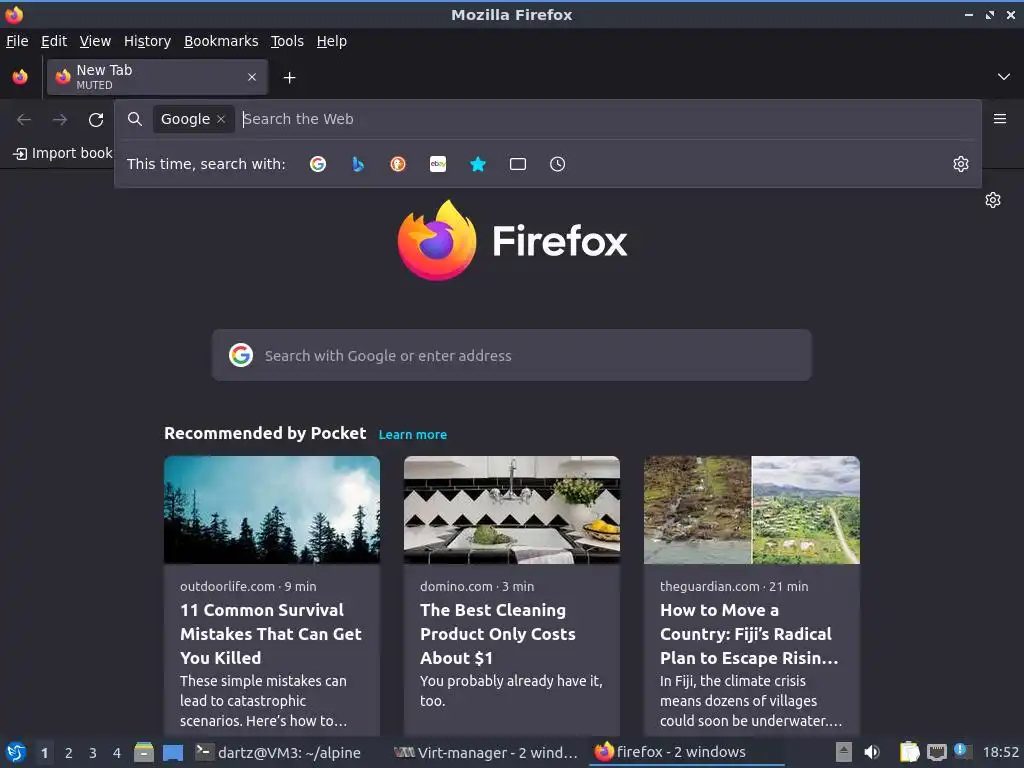This screenshot has height=768, width=1024.
Task: Expand the list all tabs chevron
Action: point(1004,77)
